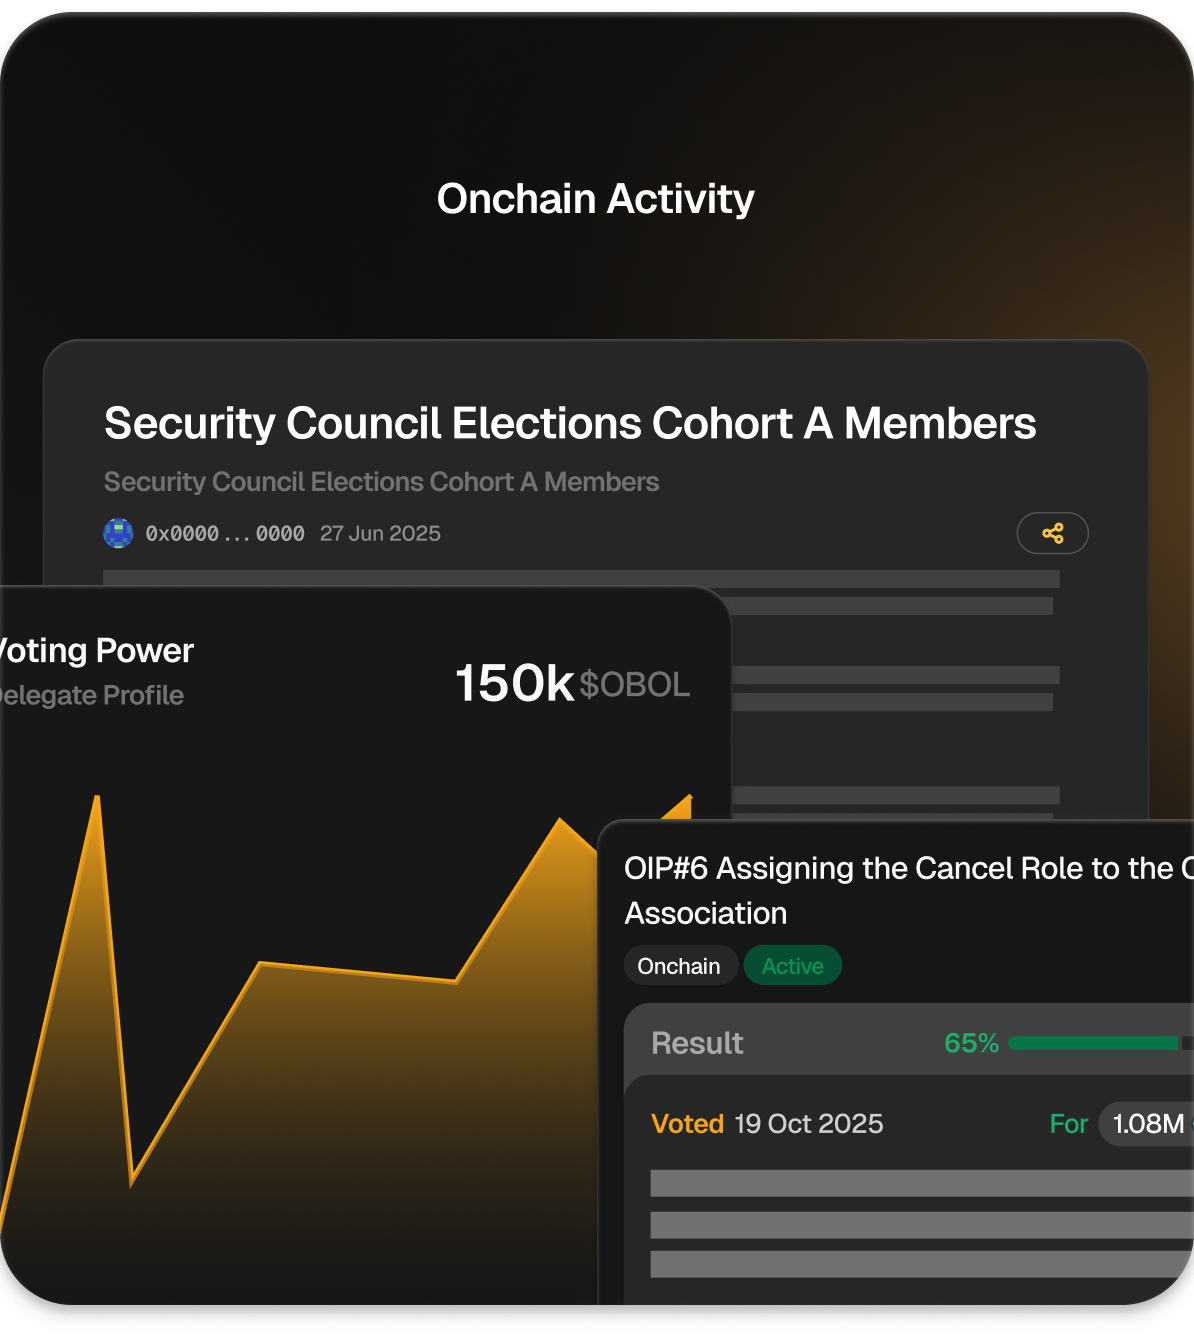Screen dimensions: 1194x1341
Task: Click the 1.08M vote amount pill
Action: [1147, 1124]
